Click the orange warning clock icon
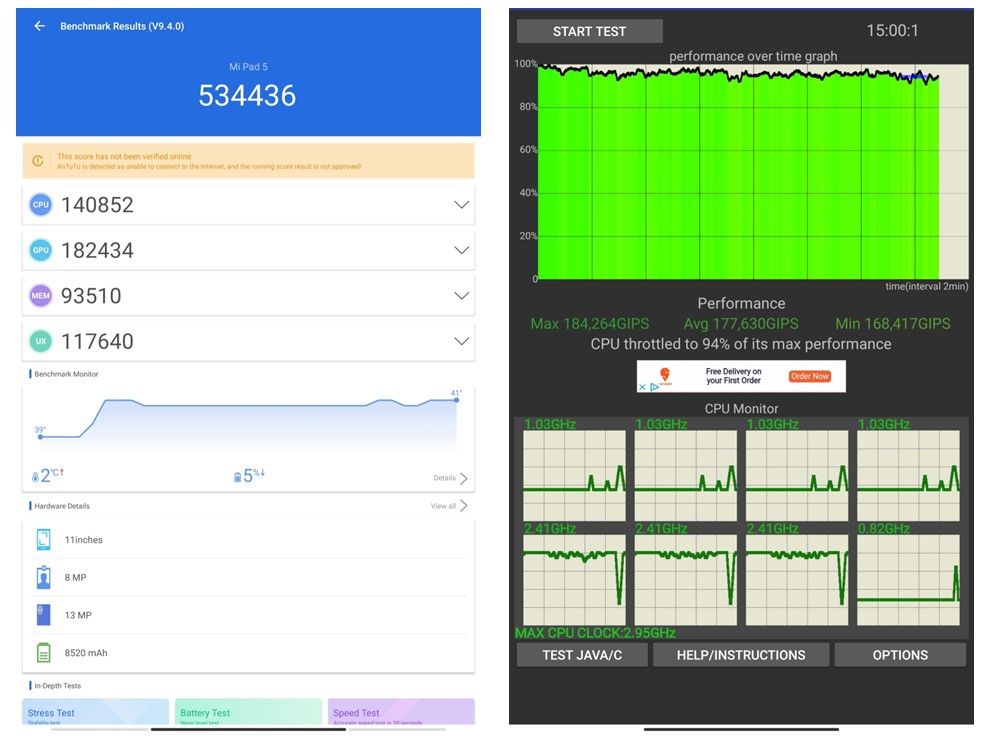The height and width of the screenshot is (743, 990). pyautogui.click(x=38, y=161)
